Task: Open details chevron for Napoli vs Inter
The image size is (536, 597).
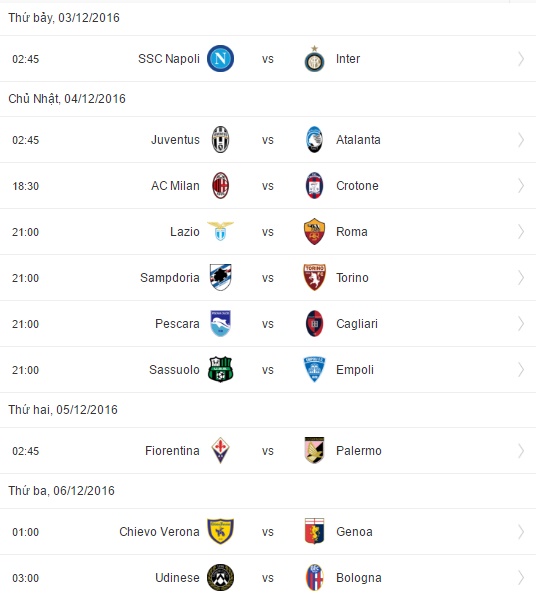Action: (x=521, y=59)
